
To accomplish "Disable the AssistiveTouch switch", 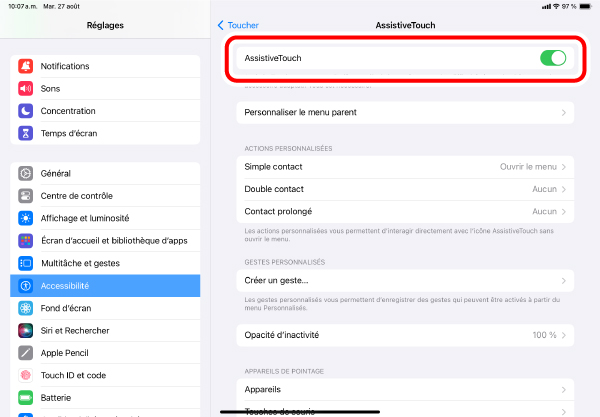I will [x=553, y=58].
